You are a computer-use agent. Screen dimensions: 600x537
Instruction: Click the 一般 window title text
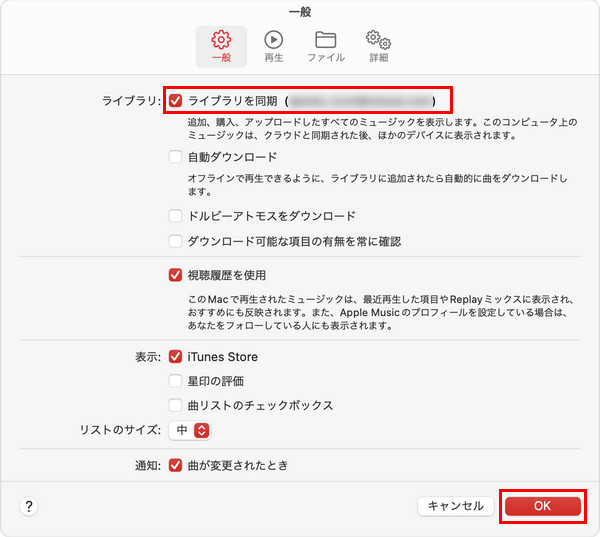300,12
